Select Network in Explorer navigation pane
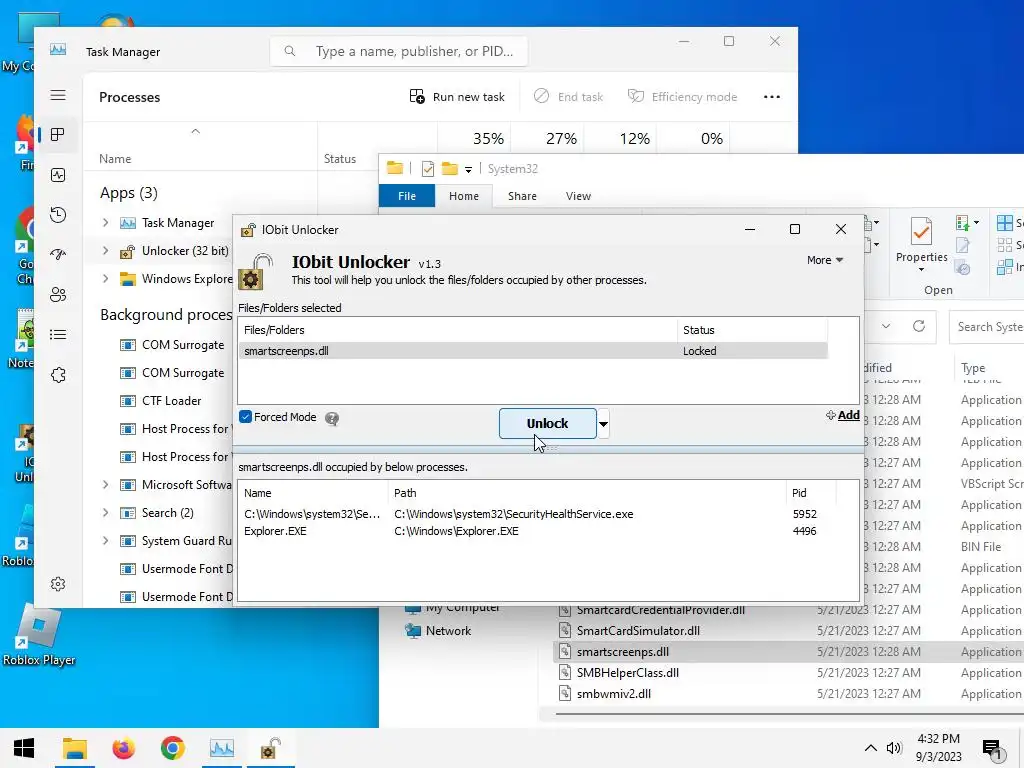 click(x=439, y=631)
